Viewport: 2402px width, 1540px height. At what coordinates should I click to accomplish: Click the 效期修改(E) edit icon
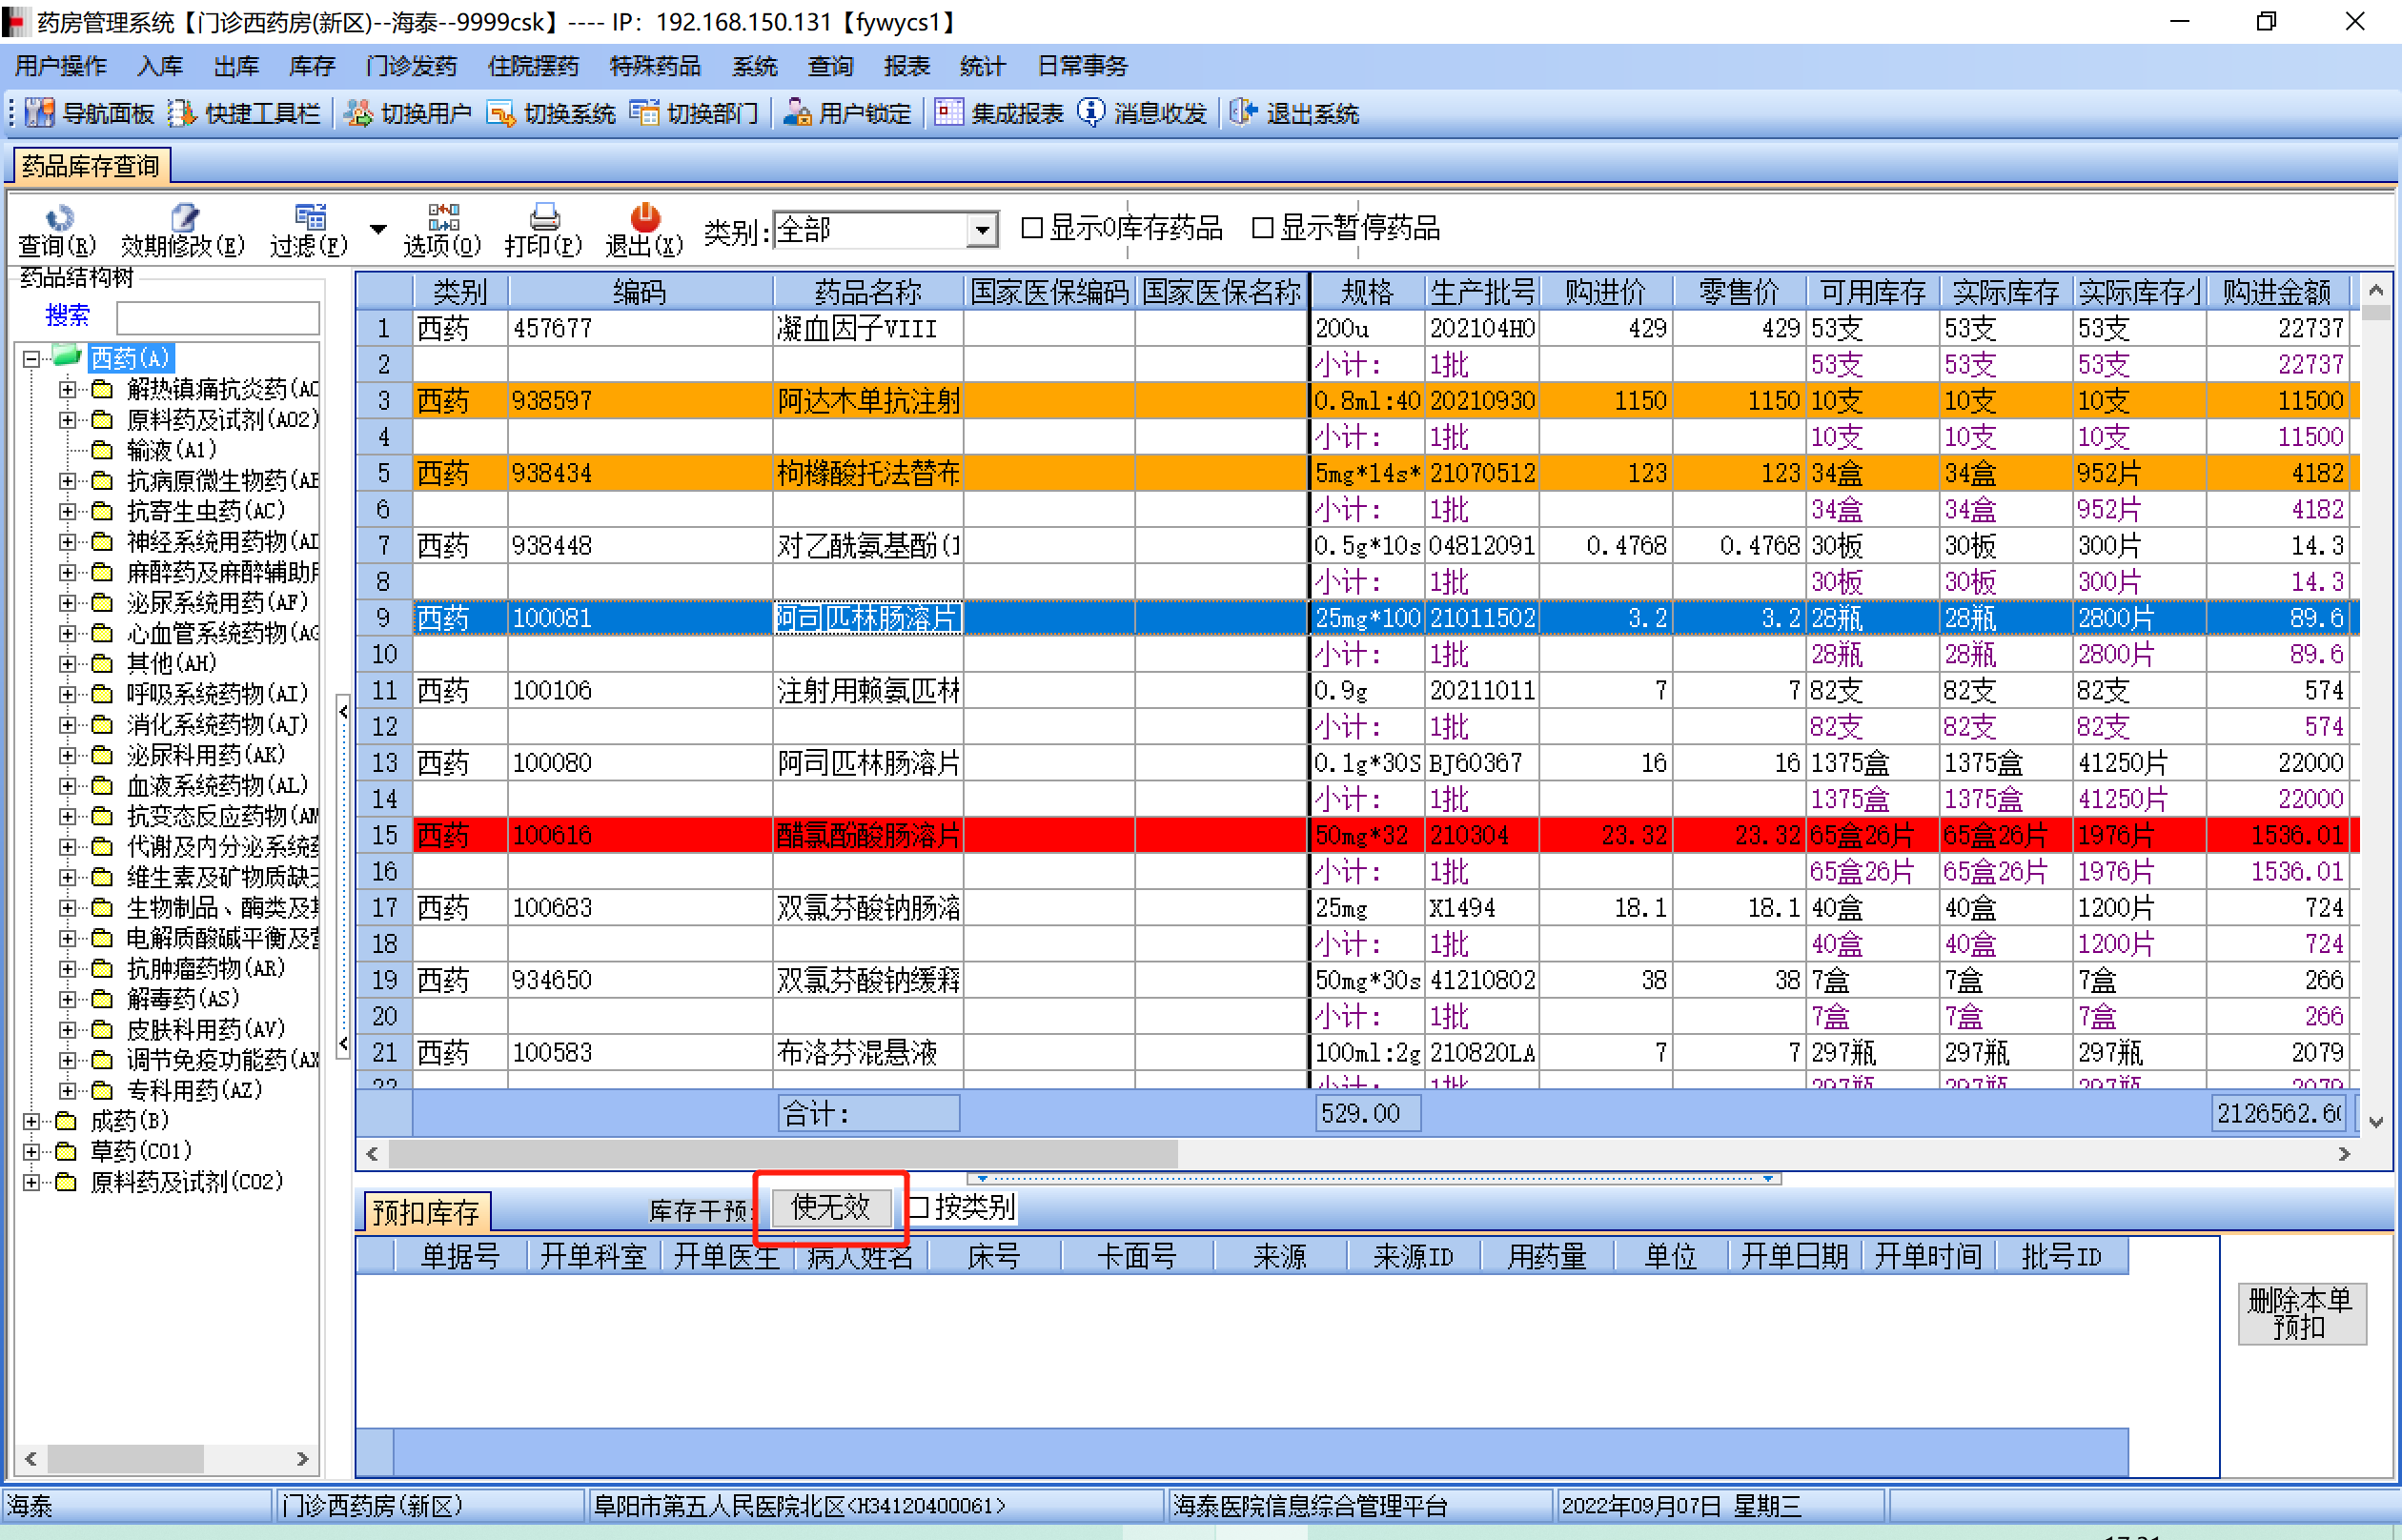[184, 217]
